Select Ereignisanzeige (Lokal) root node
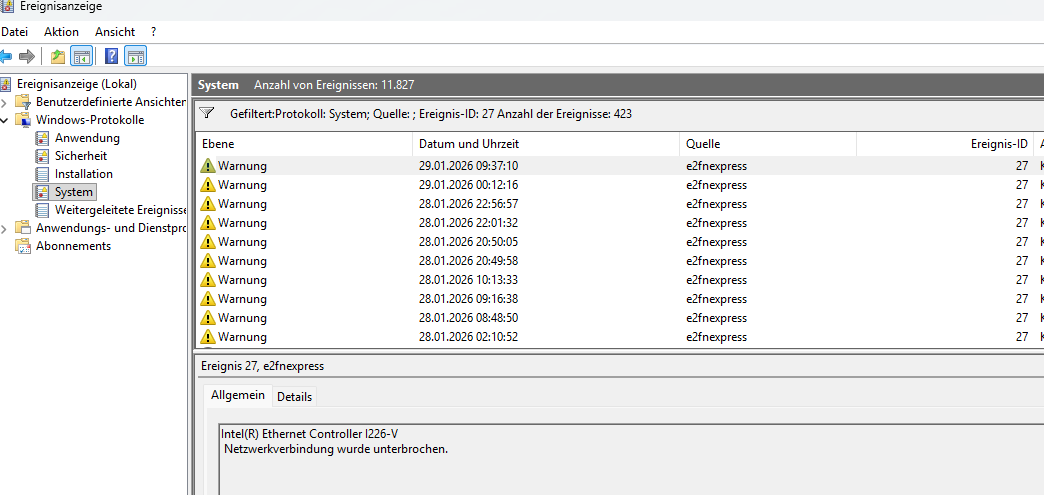 click(77, 84)
